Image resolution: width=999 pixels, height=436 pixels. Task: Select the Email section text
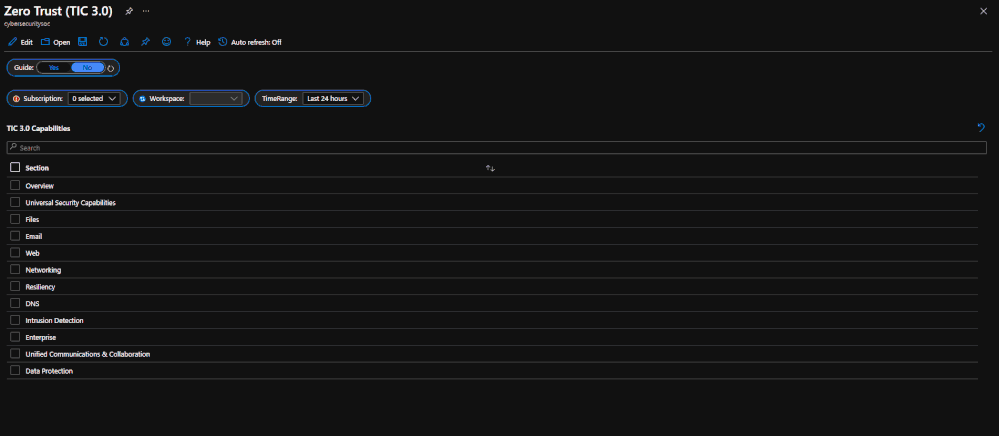pos(34,236)
